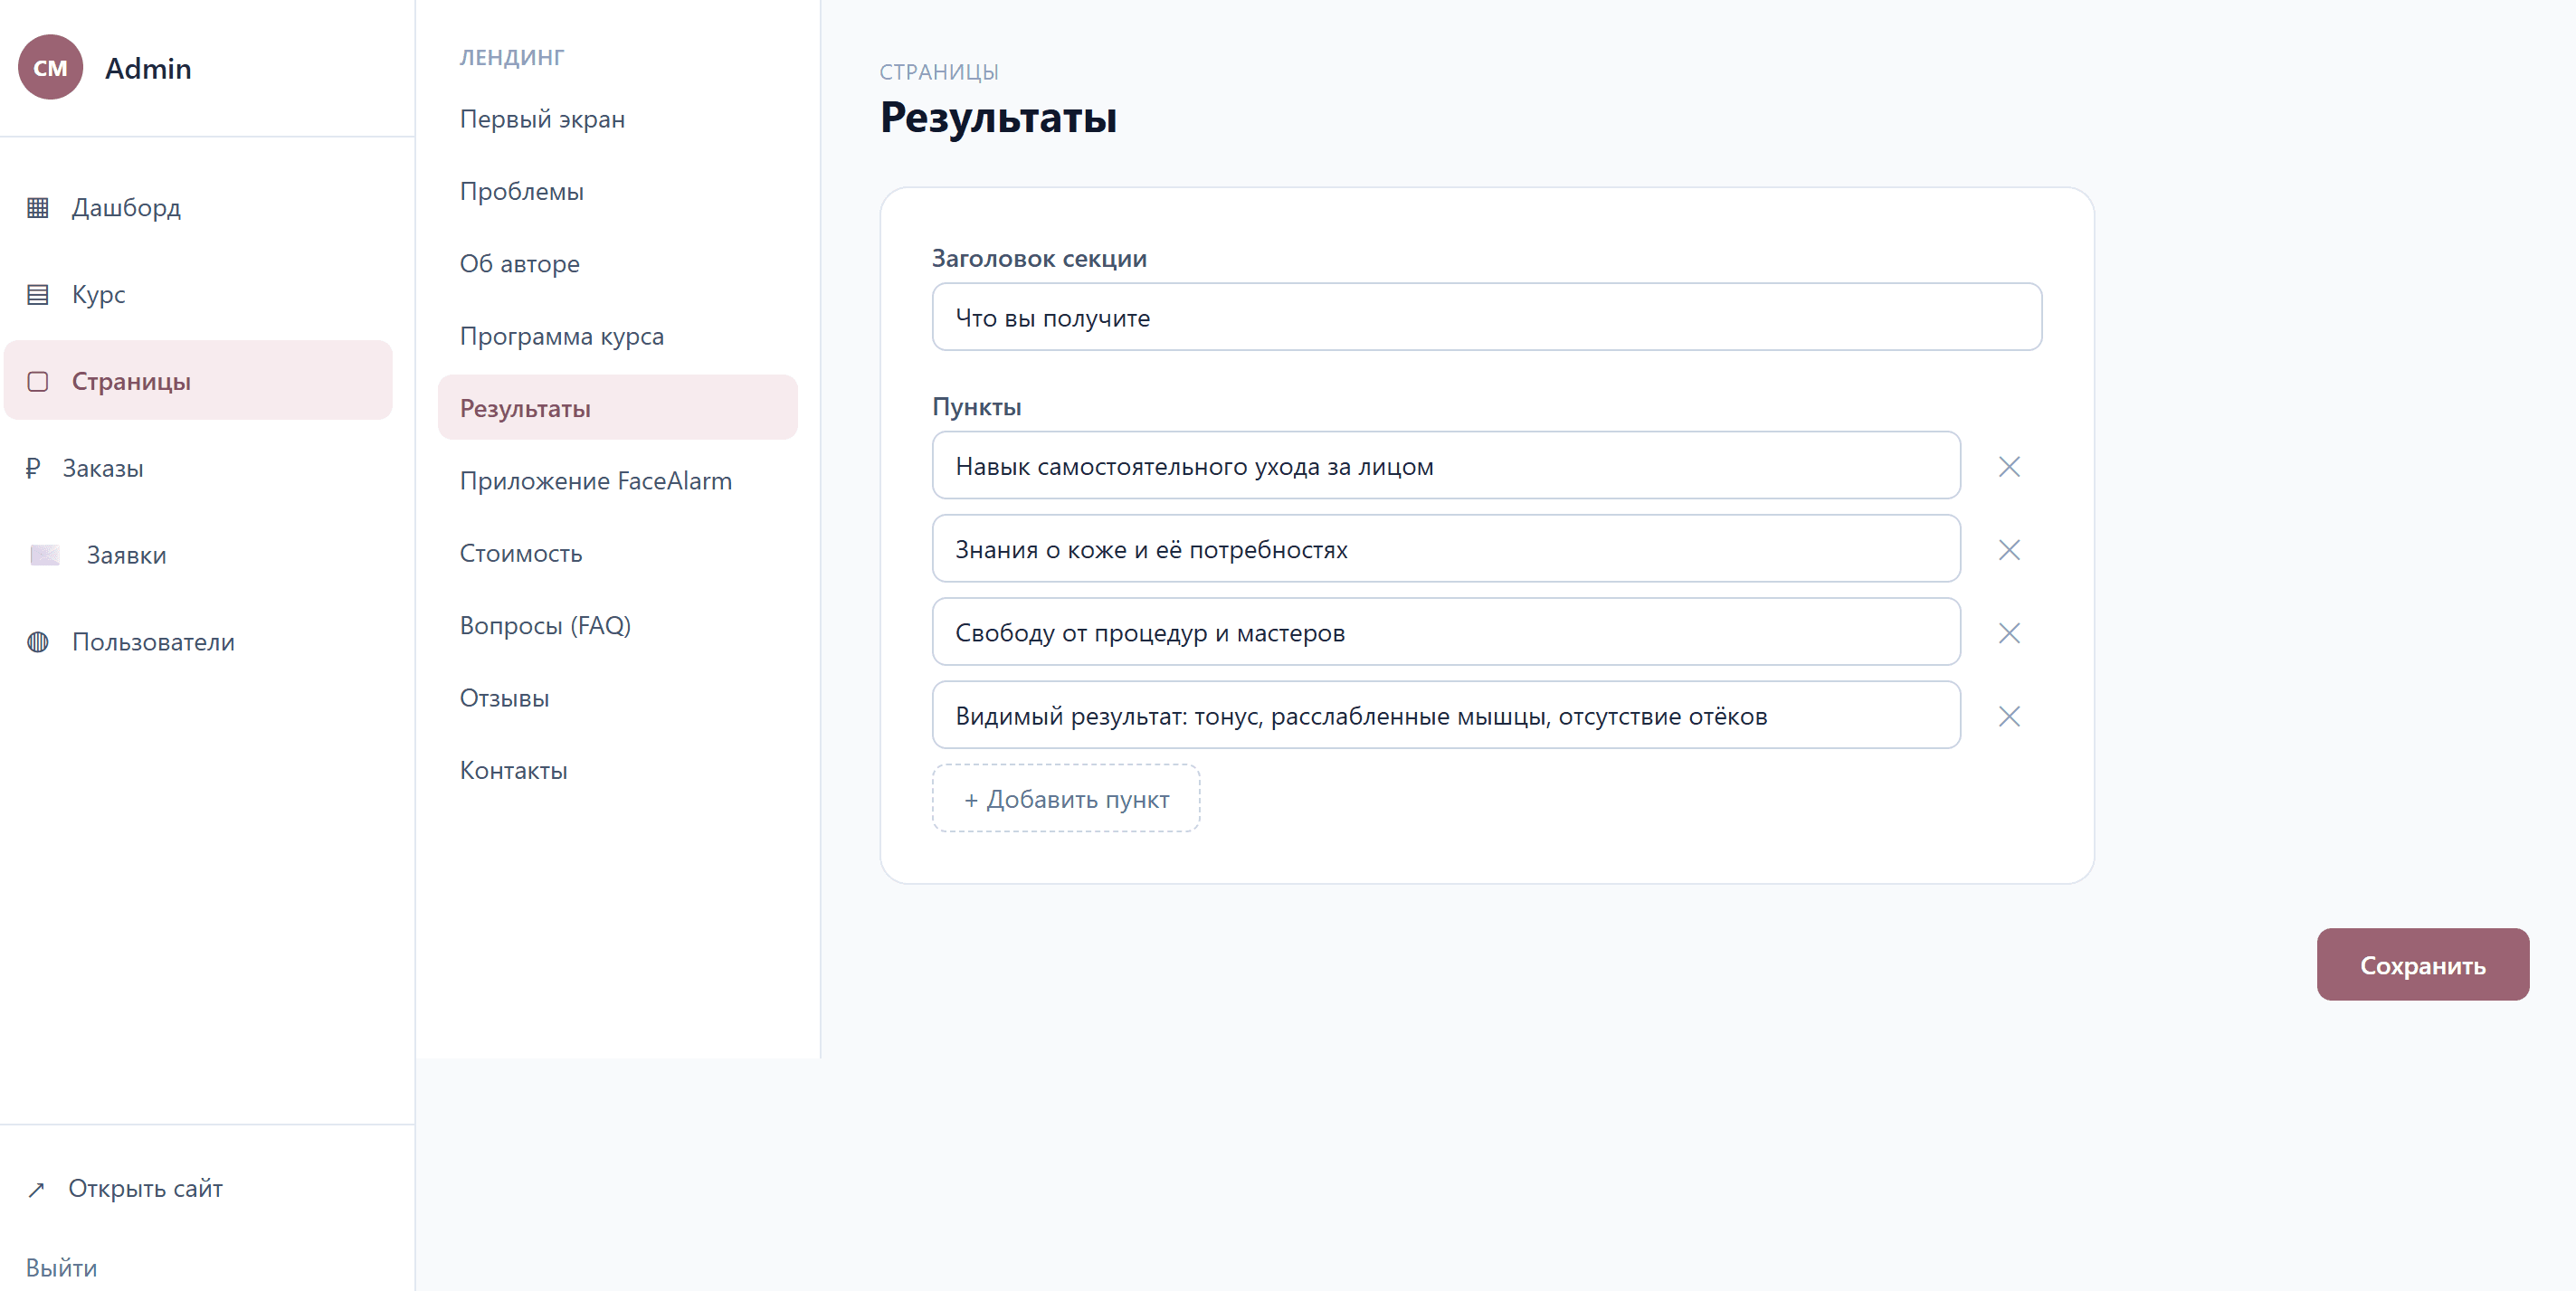Open the Дашборд section
This screenshot has width=2576, height=1291.
pyautogui.click(x=198, y=208)
